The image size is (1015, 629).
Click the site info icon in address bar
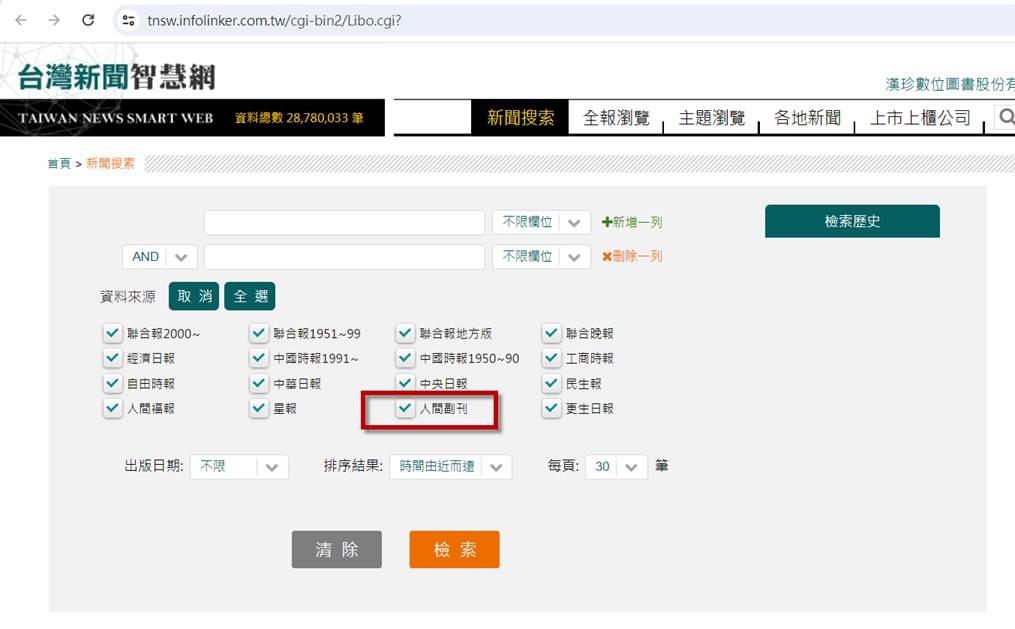(x=127, y=20)
